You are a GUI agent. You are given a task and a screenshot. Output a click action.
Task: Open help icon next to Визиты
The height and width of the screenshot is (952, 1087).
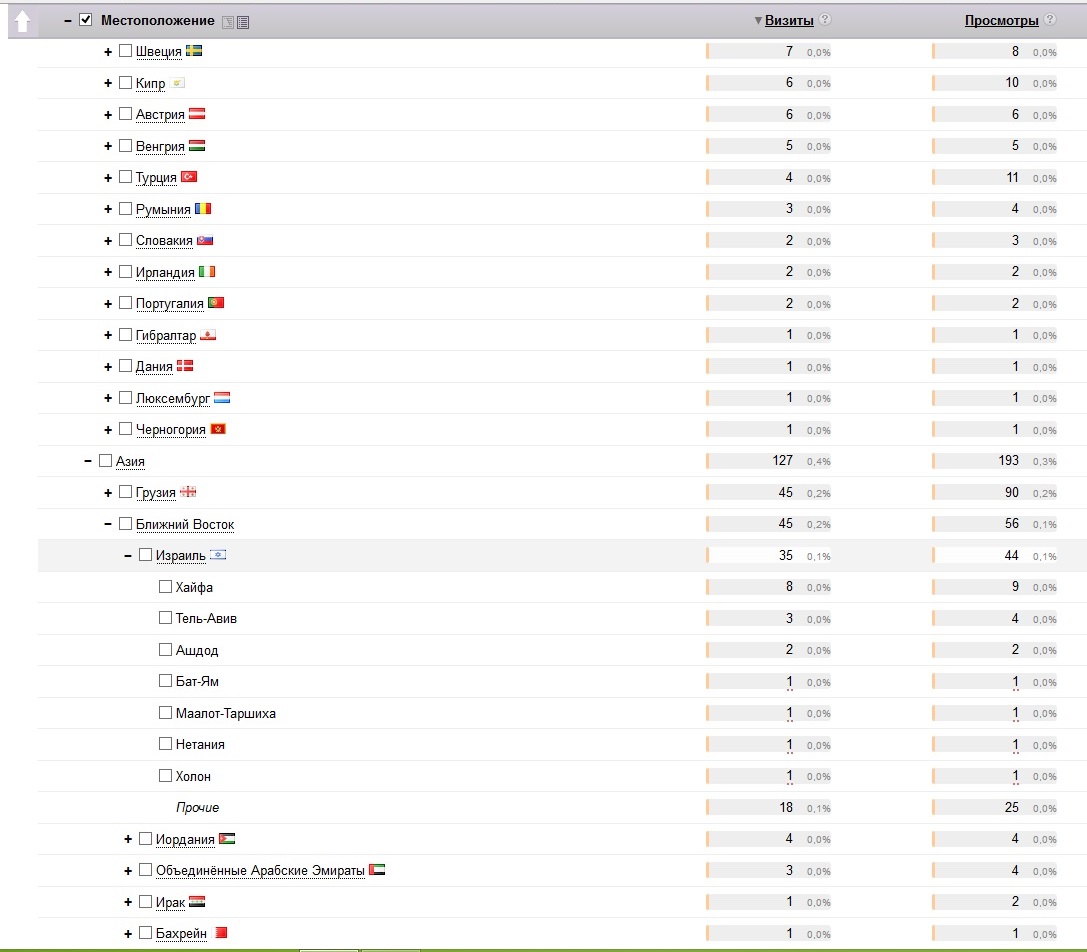(x=825, y=20)
